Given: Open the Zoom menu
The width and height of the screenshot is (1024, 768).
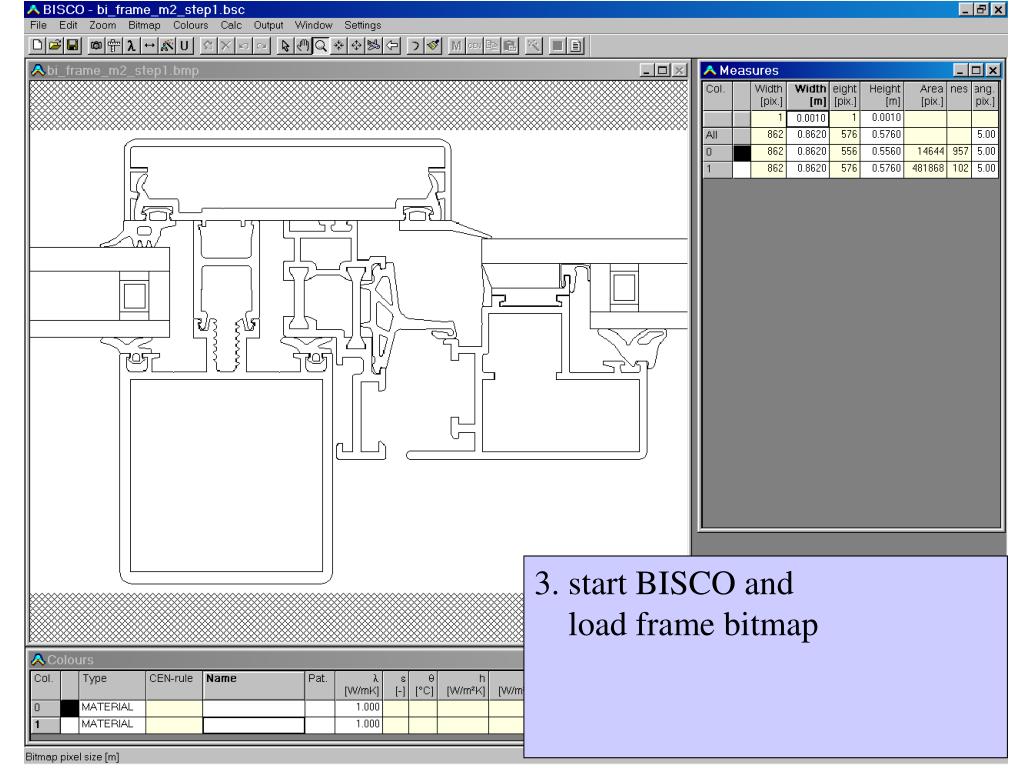Looking at the screenshot, I should click(103, 25).
